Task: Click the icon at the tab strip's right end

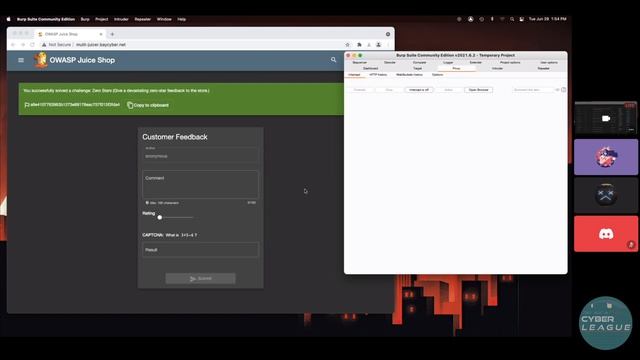Action: tap(388, 34)
